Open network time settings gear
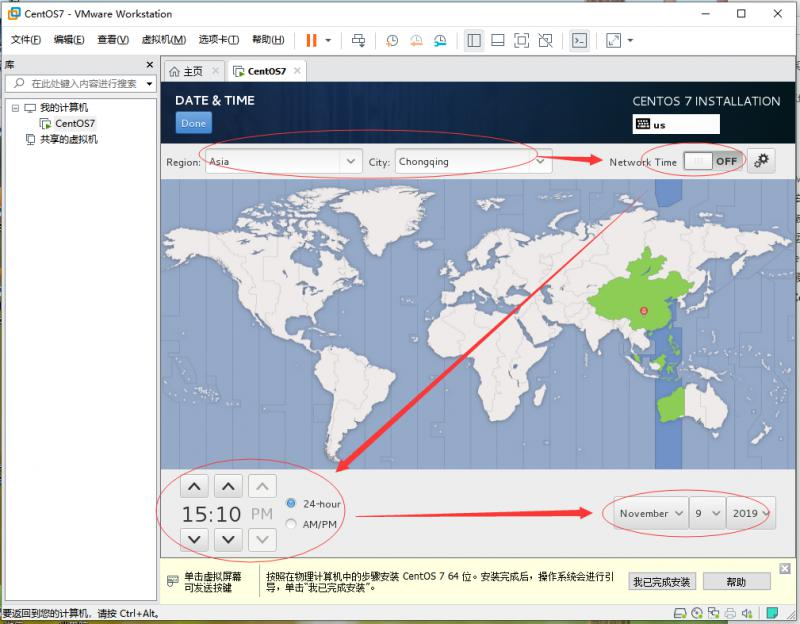This screenshot has height=624, width=800. (x=761, y=161)
